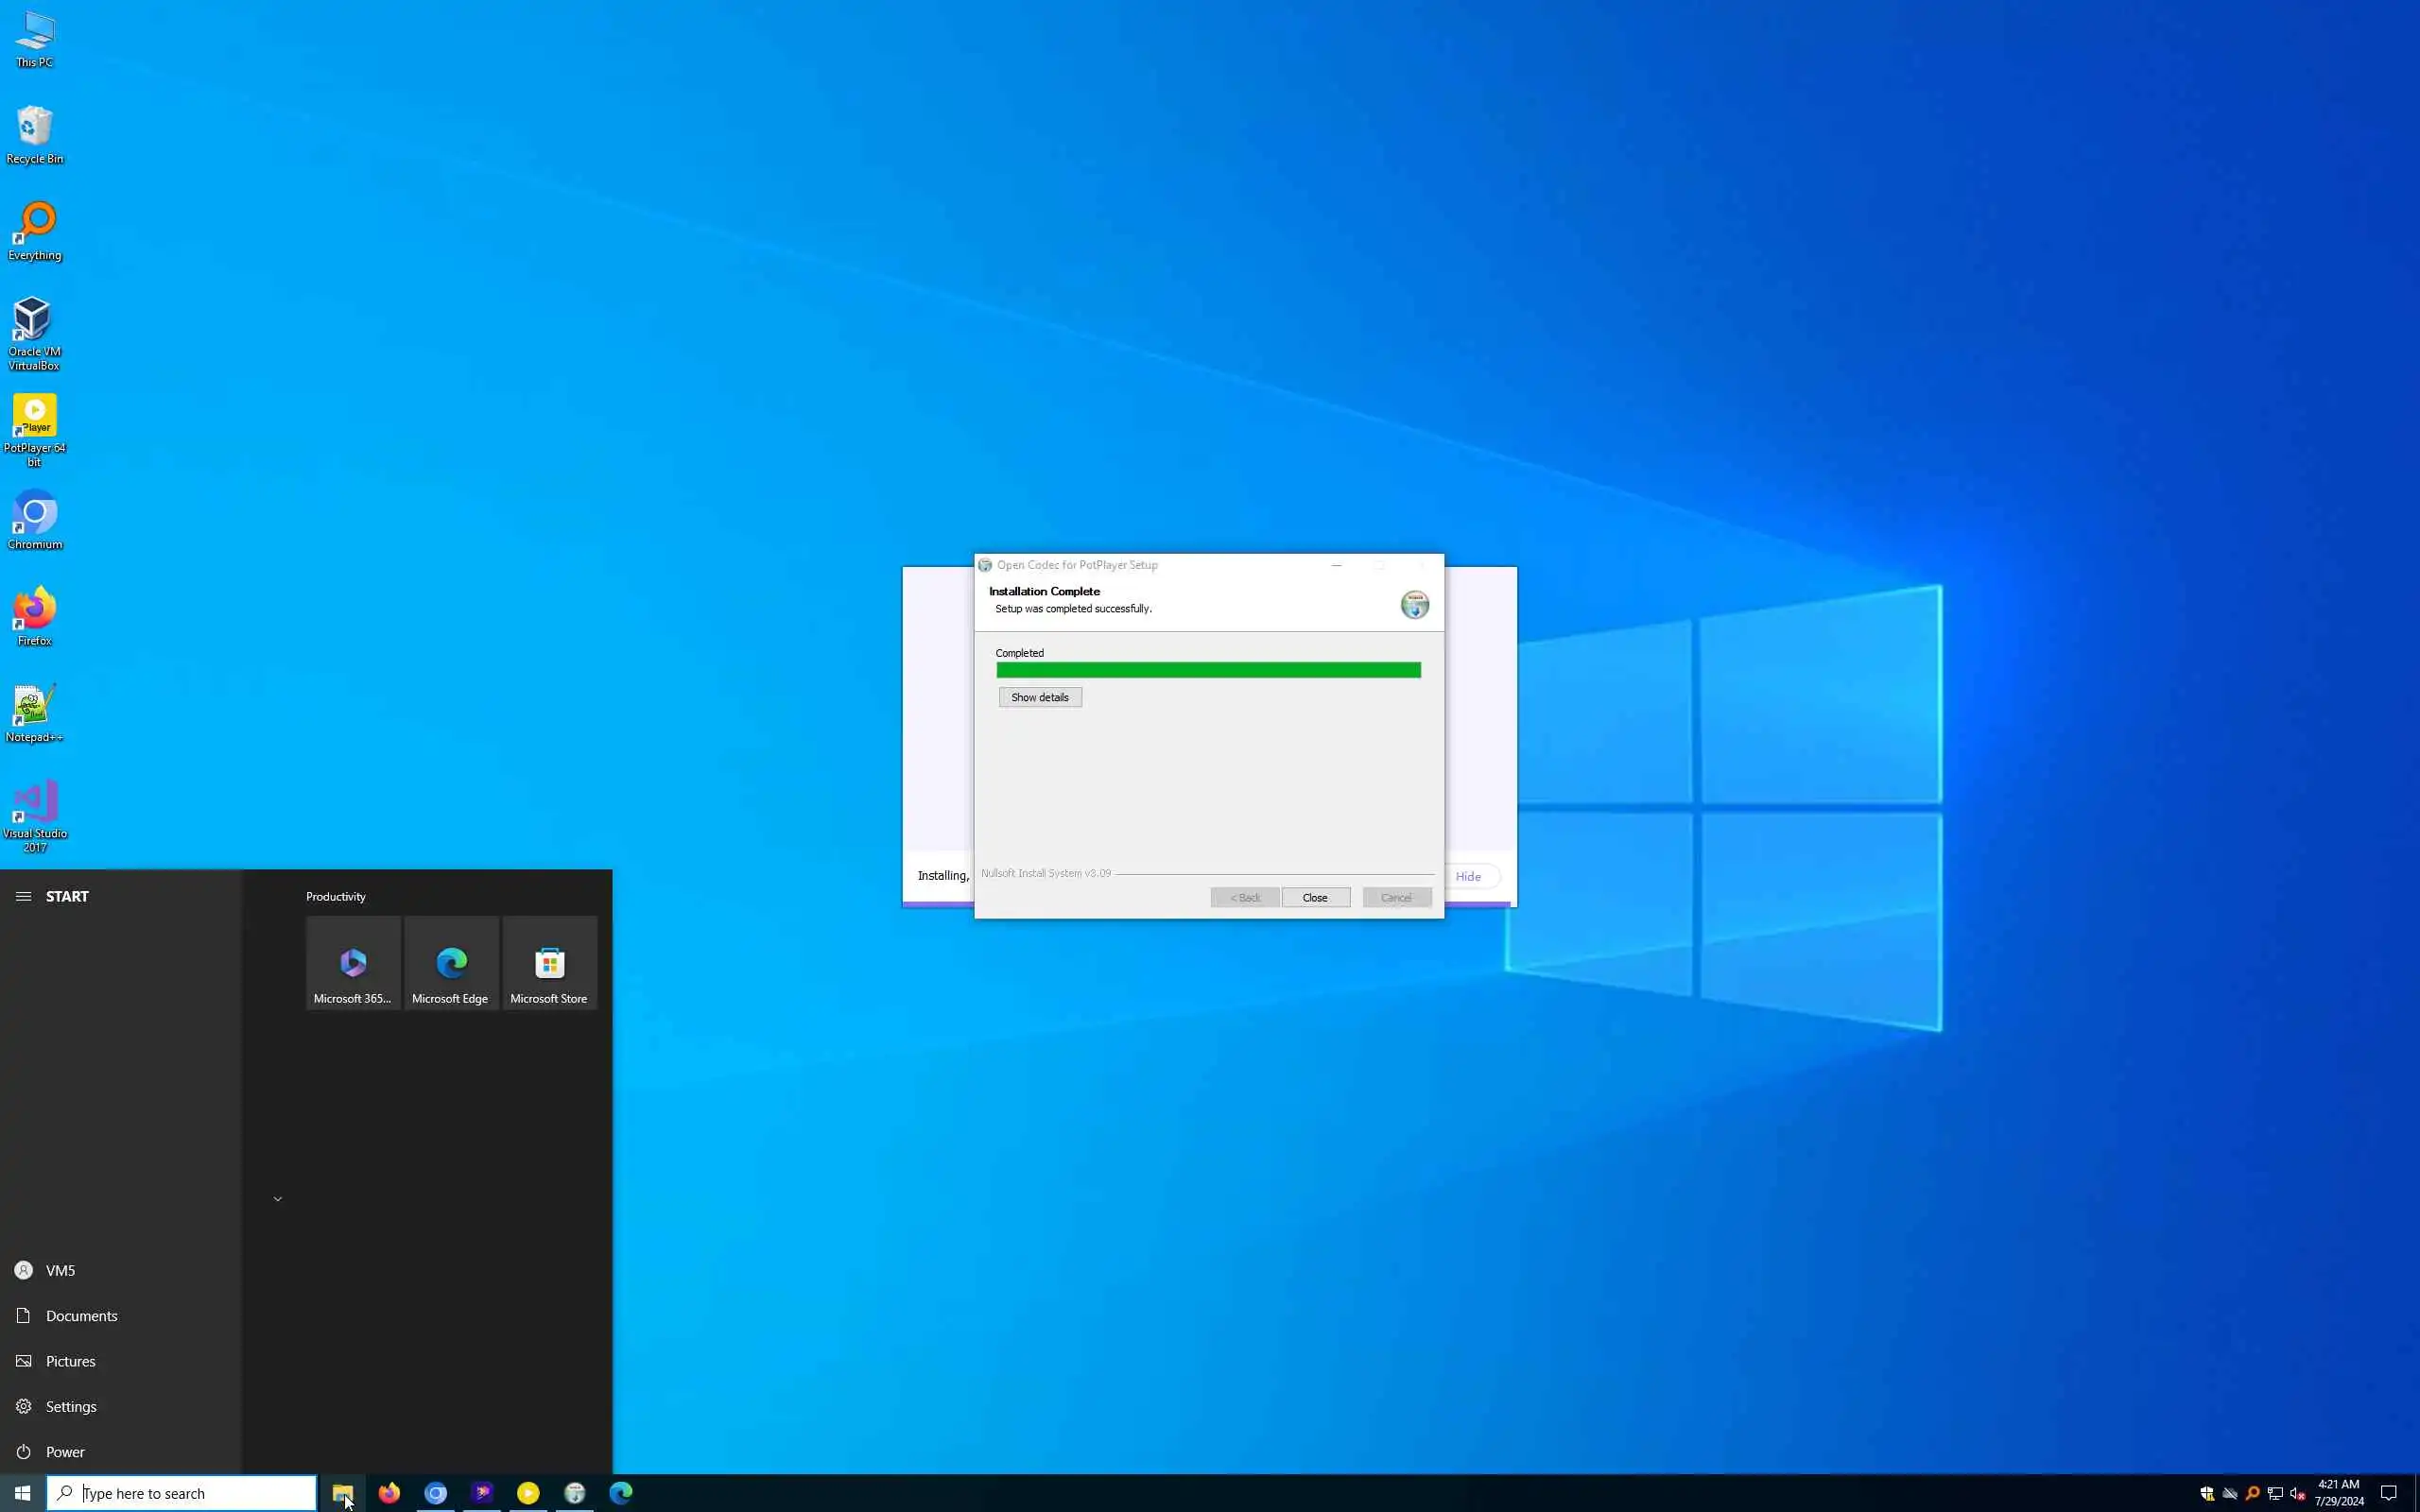Show details of the installation

click(x=1039, y=697)
